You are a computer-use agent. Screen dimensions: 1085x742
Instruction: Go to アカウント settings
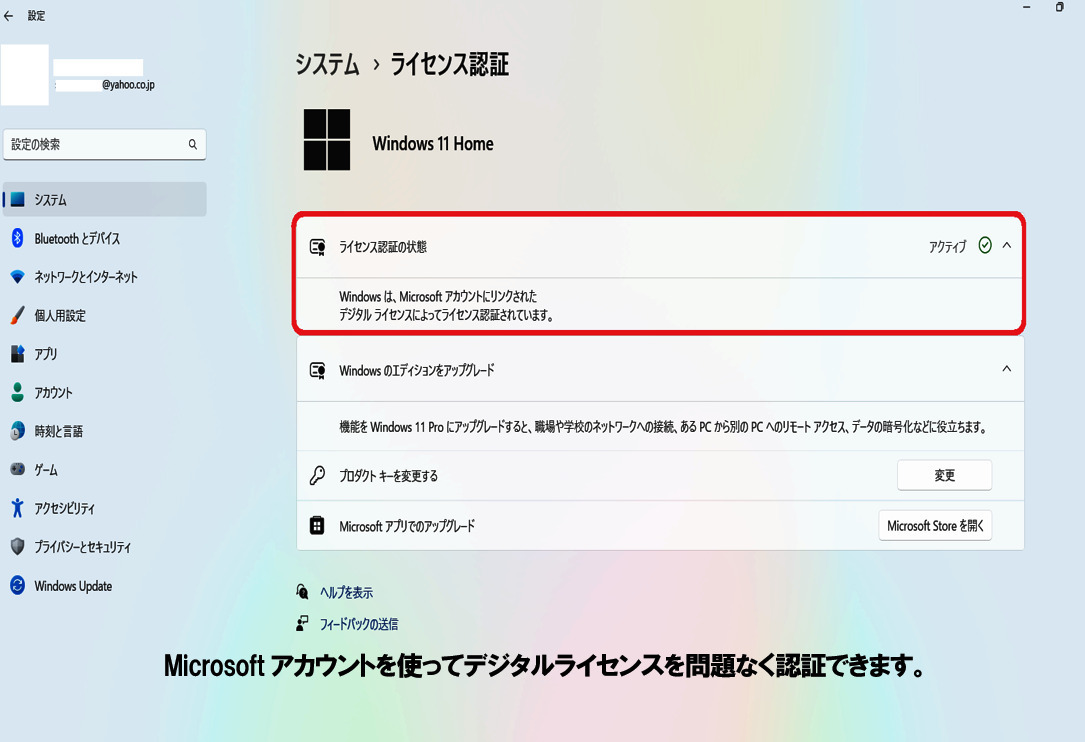pos(104,392)
